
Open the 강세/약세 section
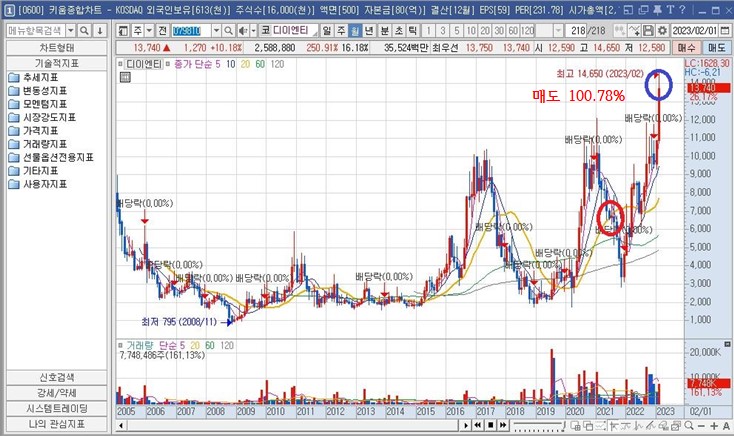tap(57, 392)
